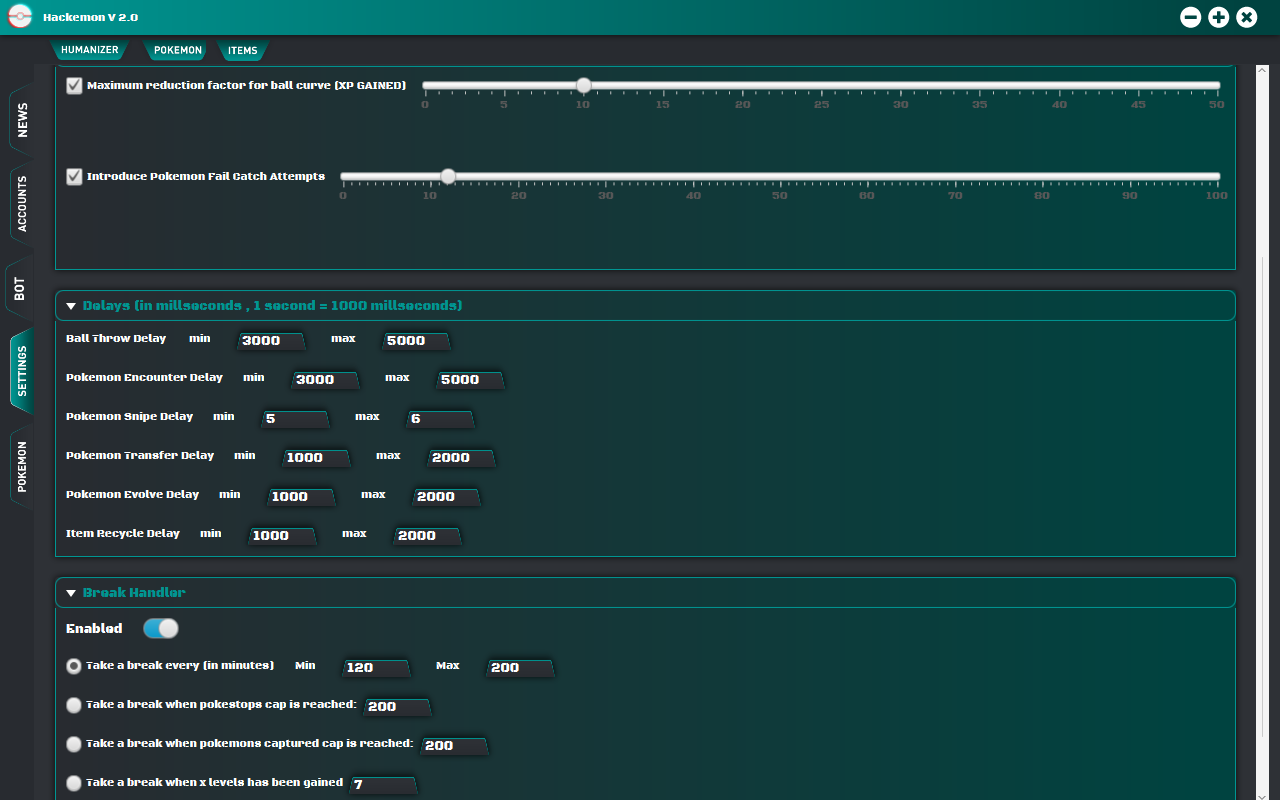Open the Humanizer tab

tap(90, 50)
